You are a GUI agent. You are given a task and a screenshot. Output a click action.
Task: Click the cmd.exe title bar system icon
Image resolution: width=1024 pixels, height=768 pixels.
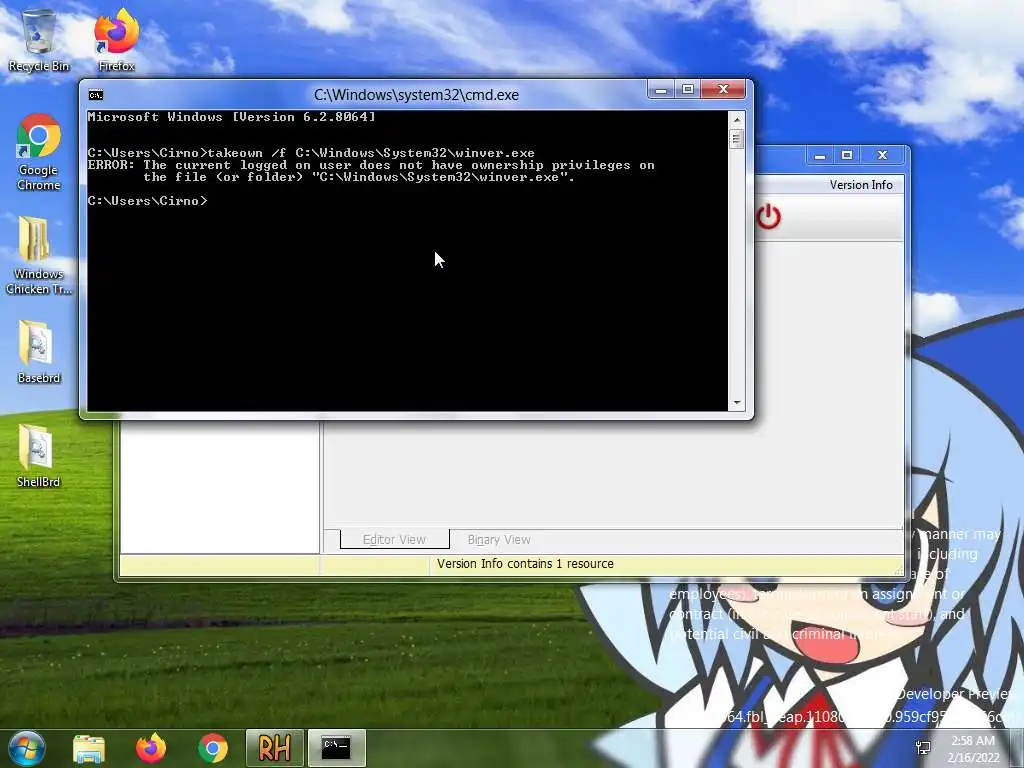96,95
